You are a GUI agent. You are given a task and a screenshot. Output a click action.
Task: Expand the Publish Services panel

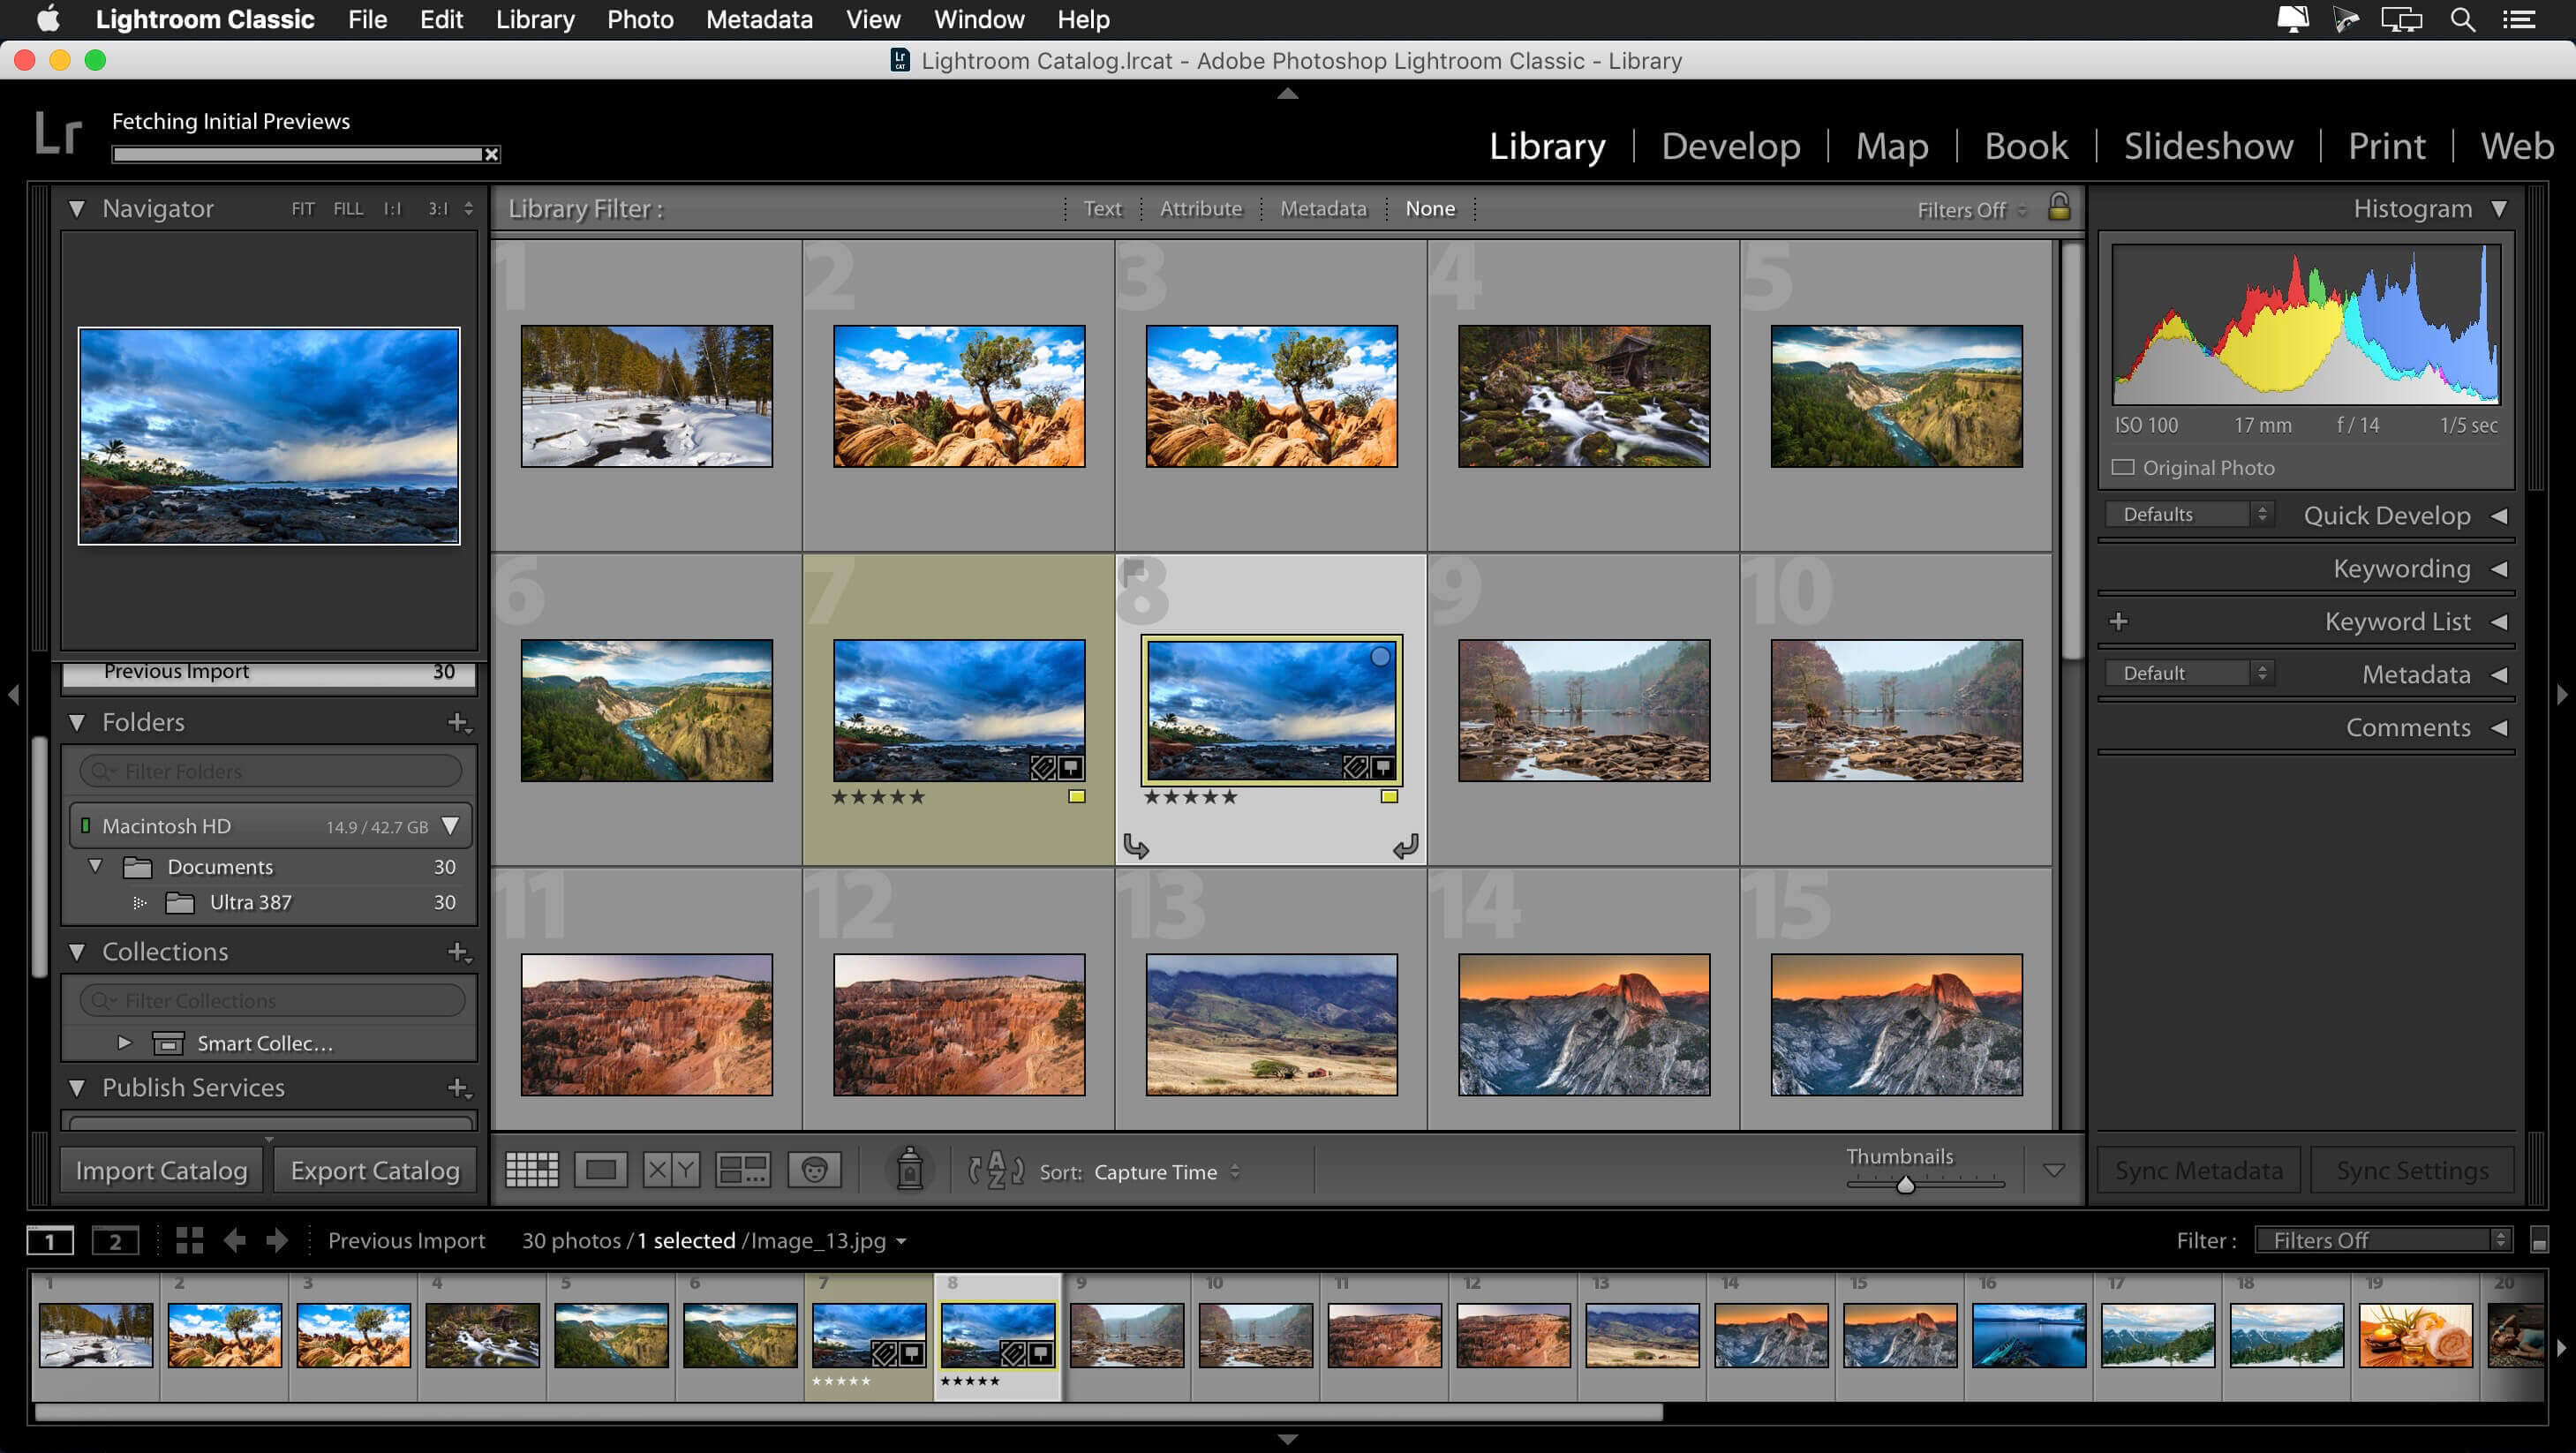pyautogui.click(x=78, y=1088)
